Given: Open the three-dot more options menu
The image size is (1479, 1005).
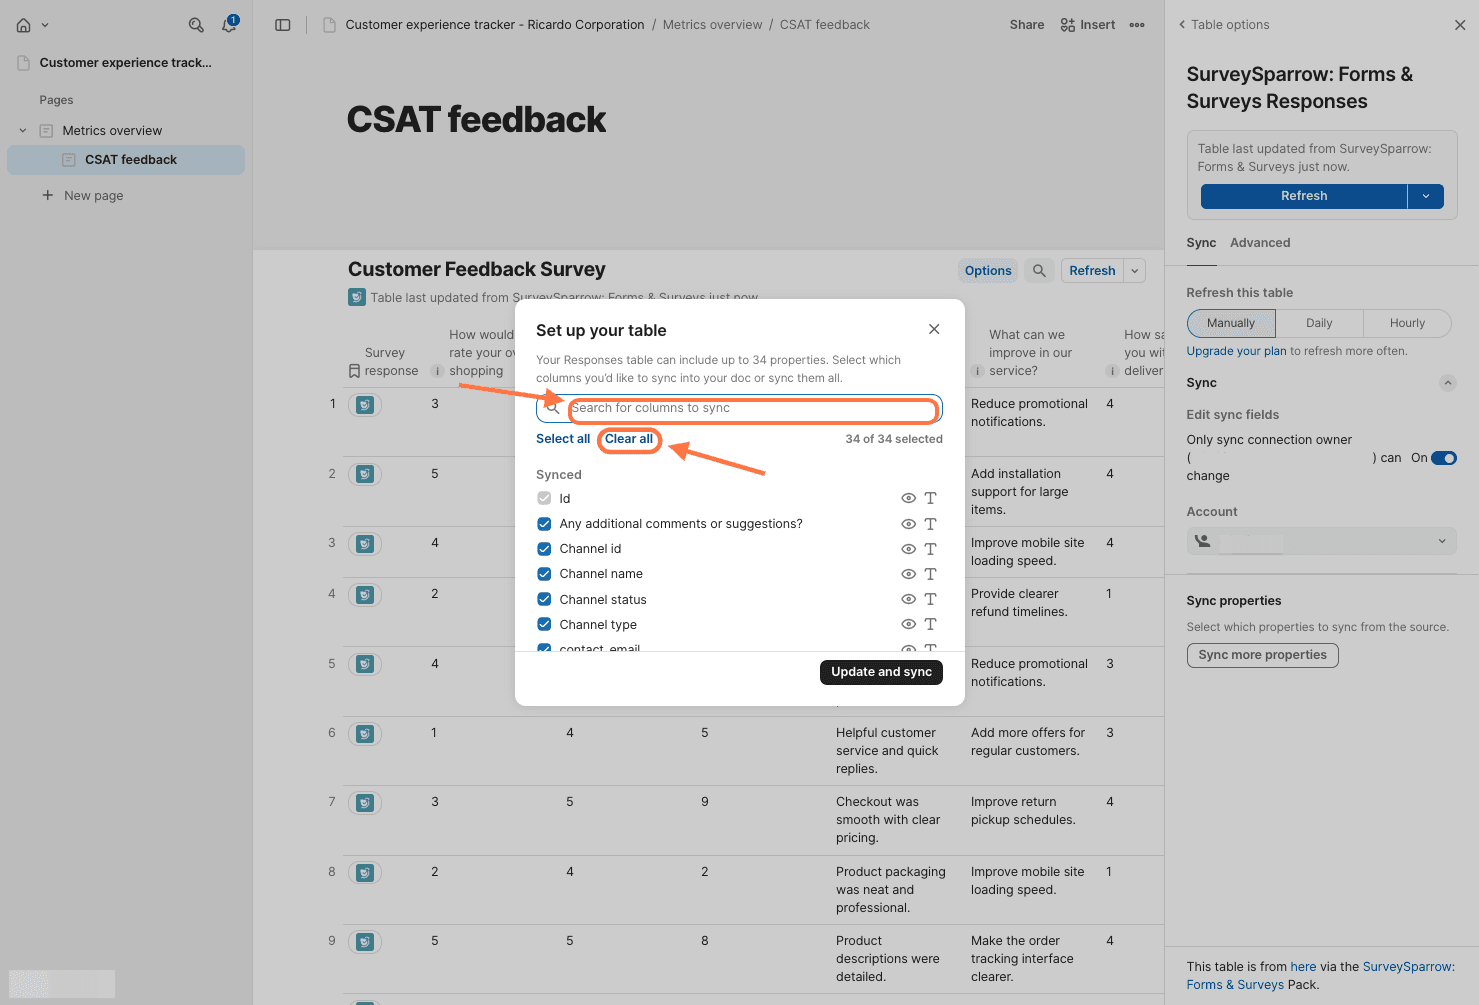Looking at the screenshot, I should [1137, 25].
